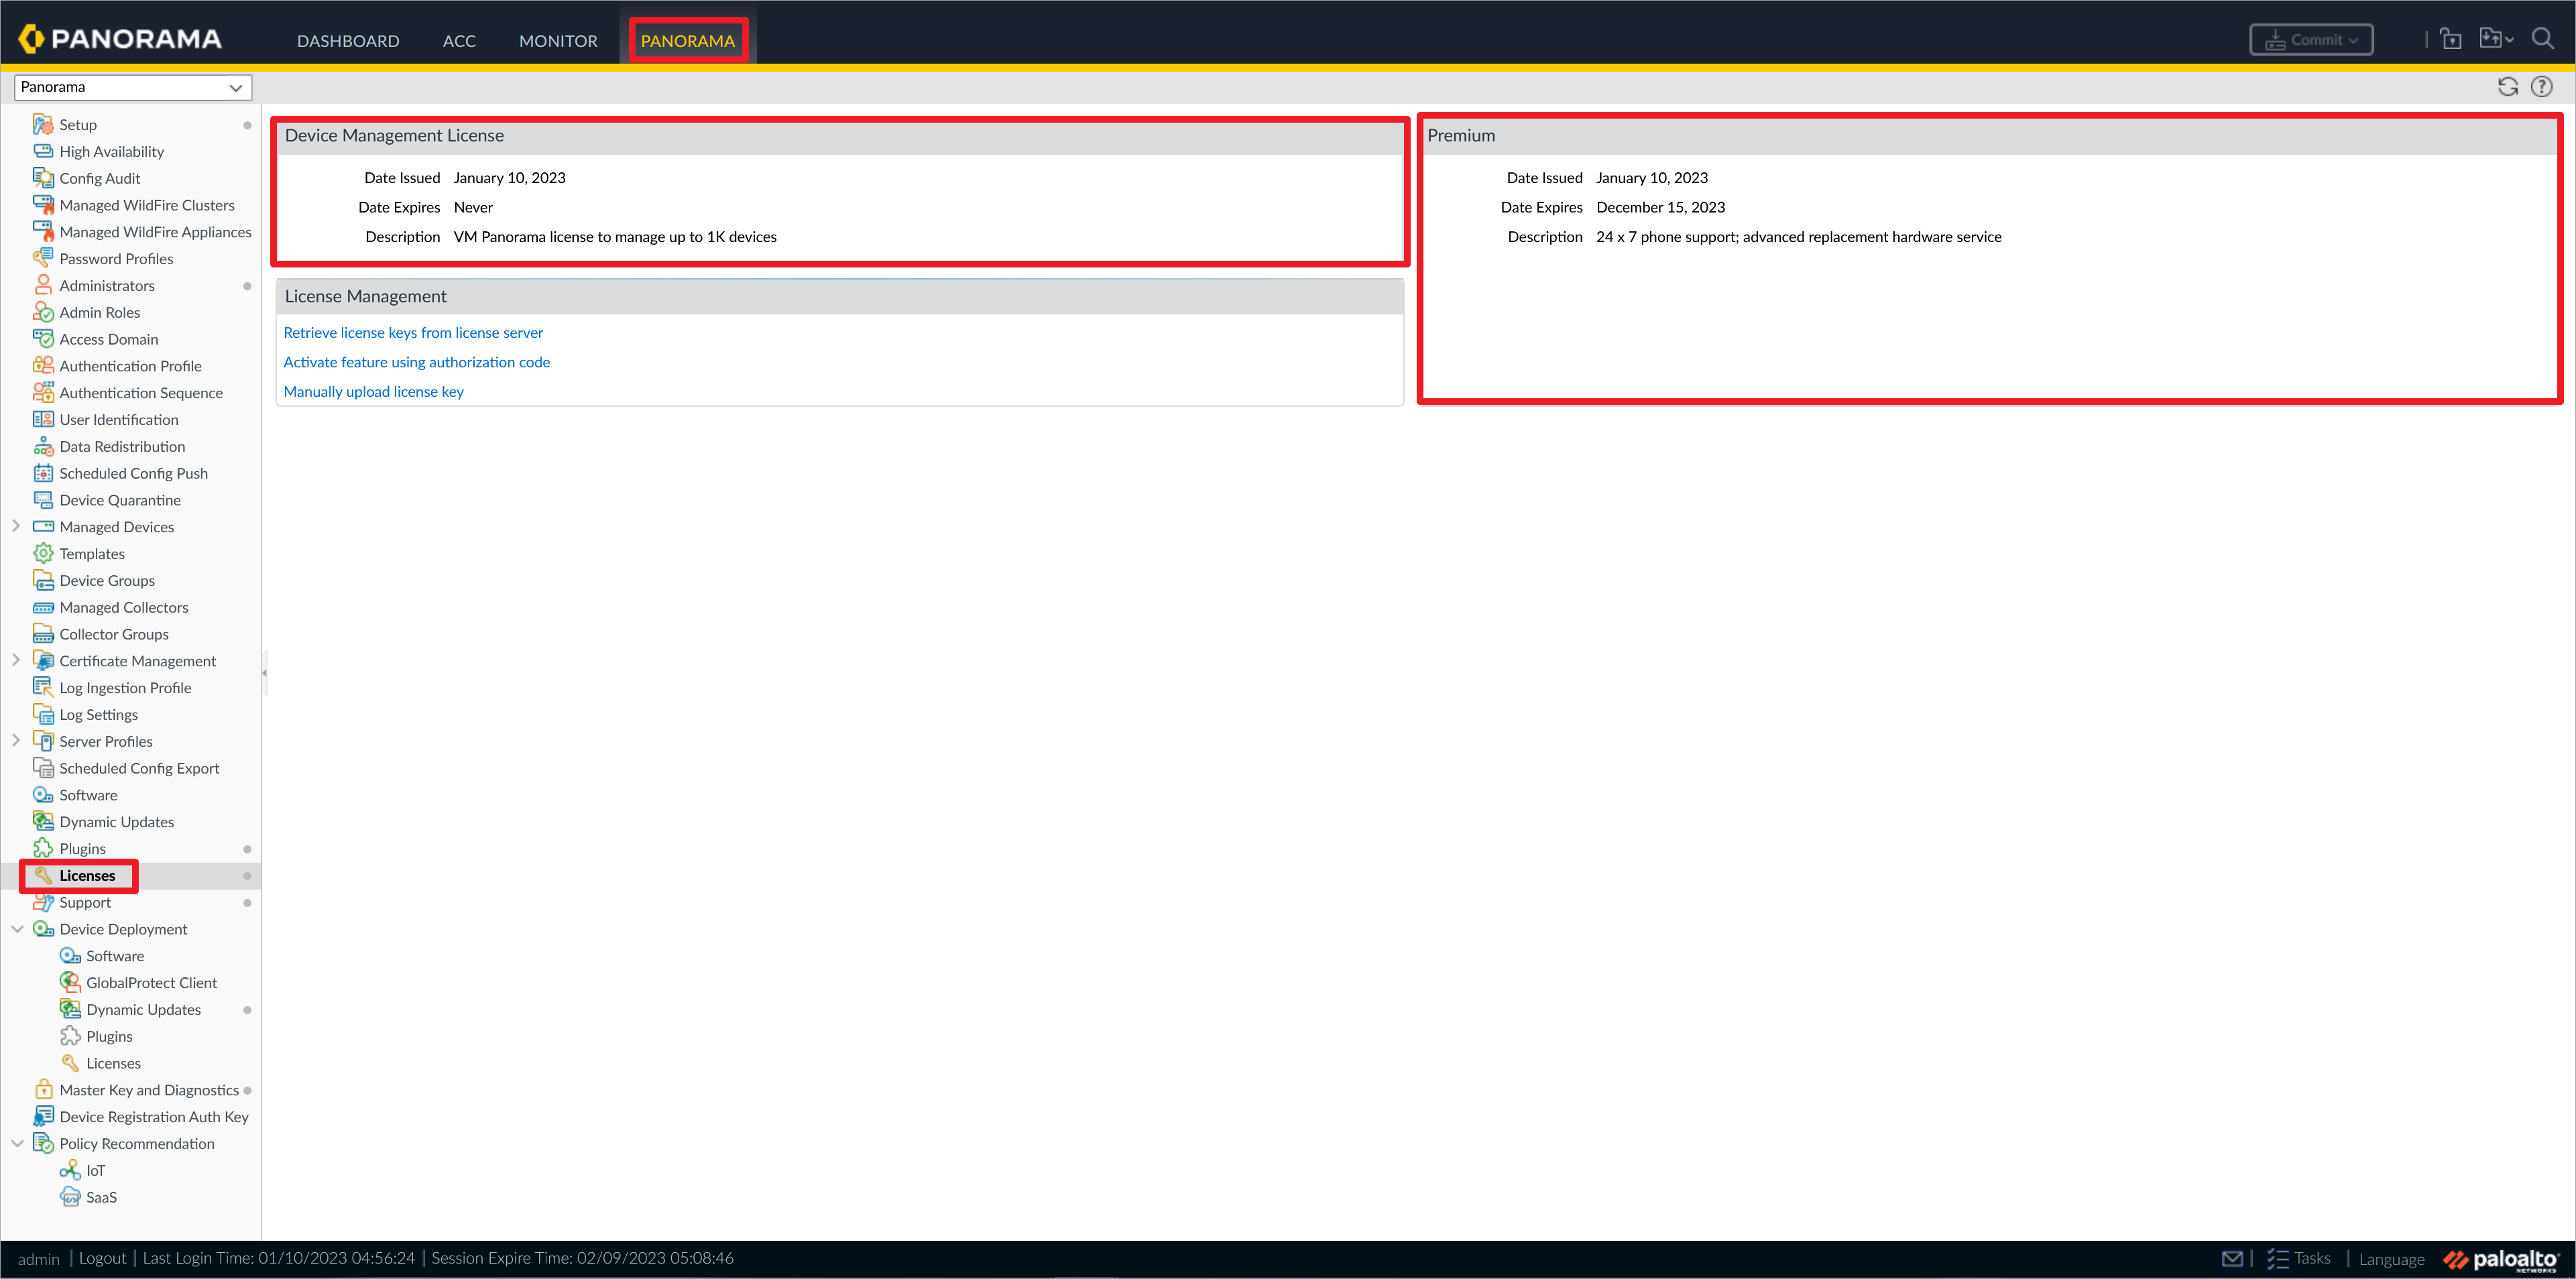Image resolution: width=2576 pixels, height=1279 pixels.
Task: Open Device Groups folder icon
Action: click(x=43, y=580)
